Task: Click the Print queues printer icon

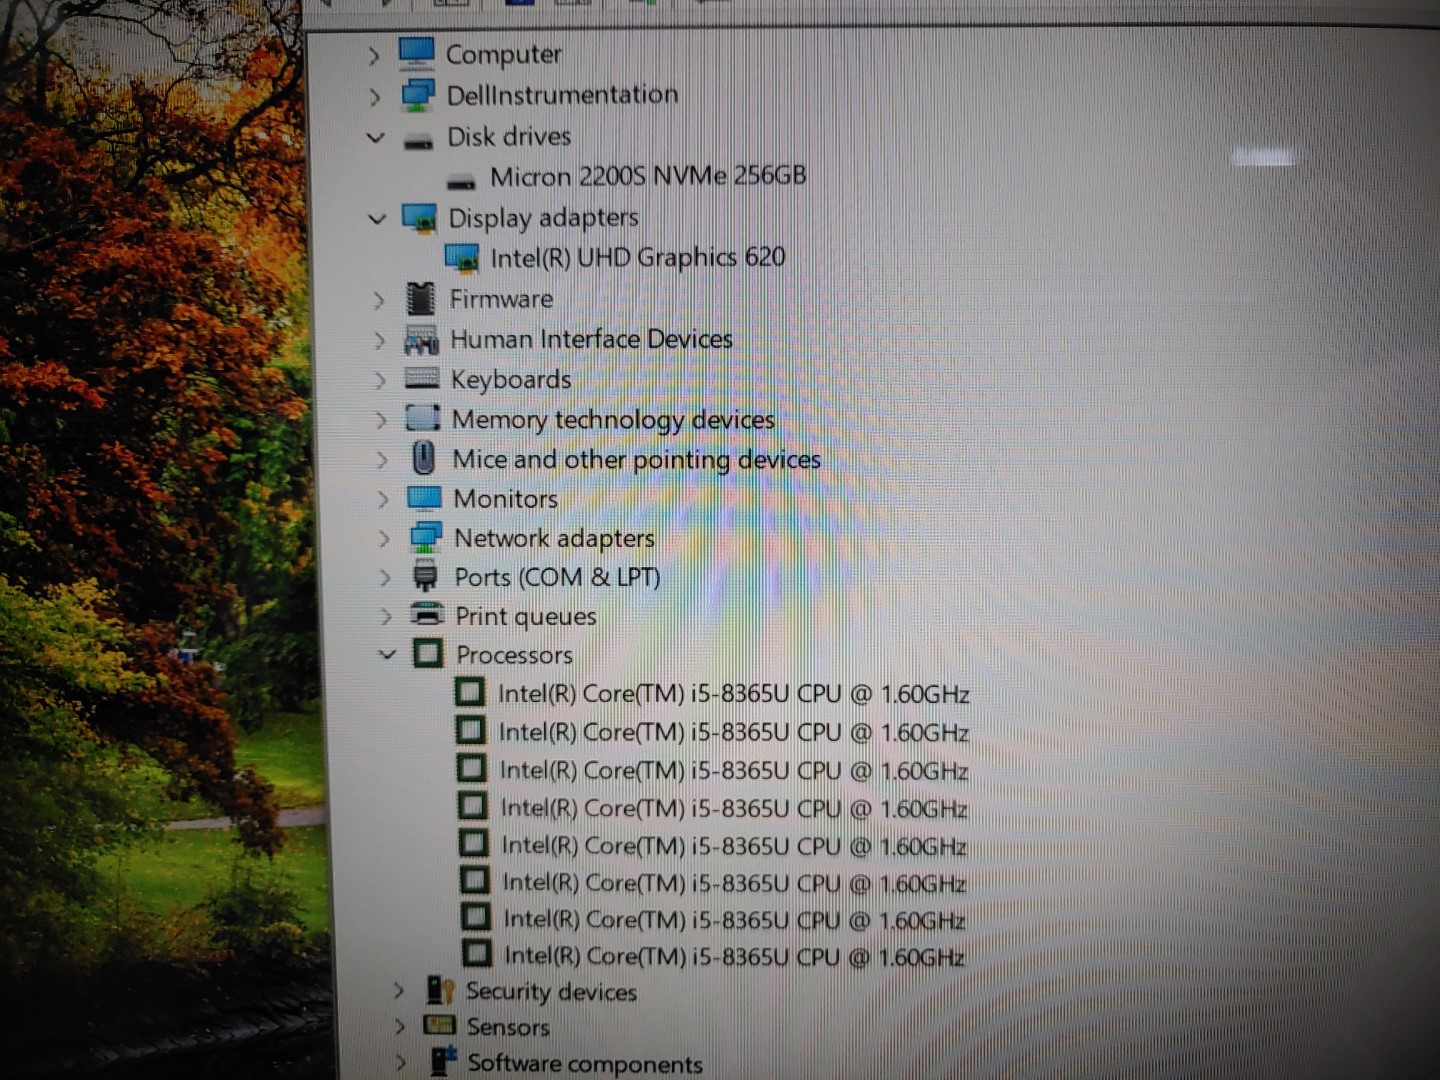Action: [x=427, y=615]
